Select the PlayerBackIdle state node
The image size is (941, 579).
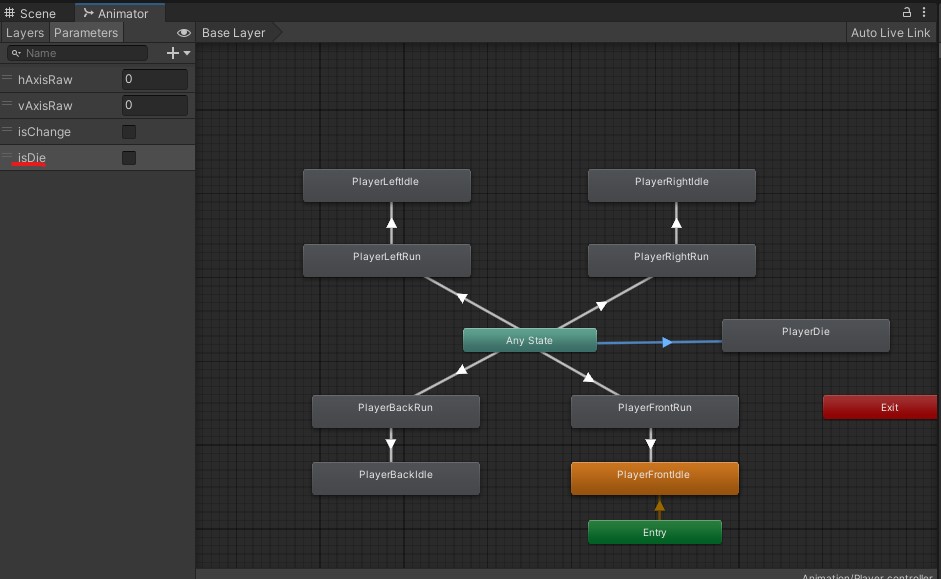pyautogui.click(x=395, y=478)
